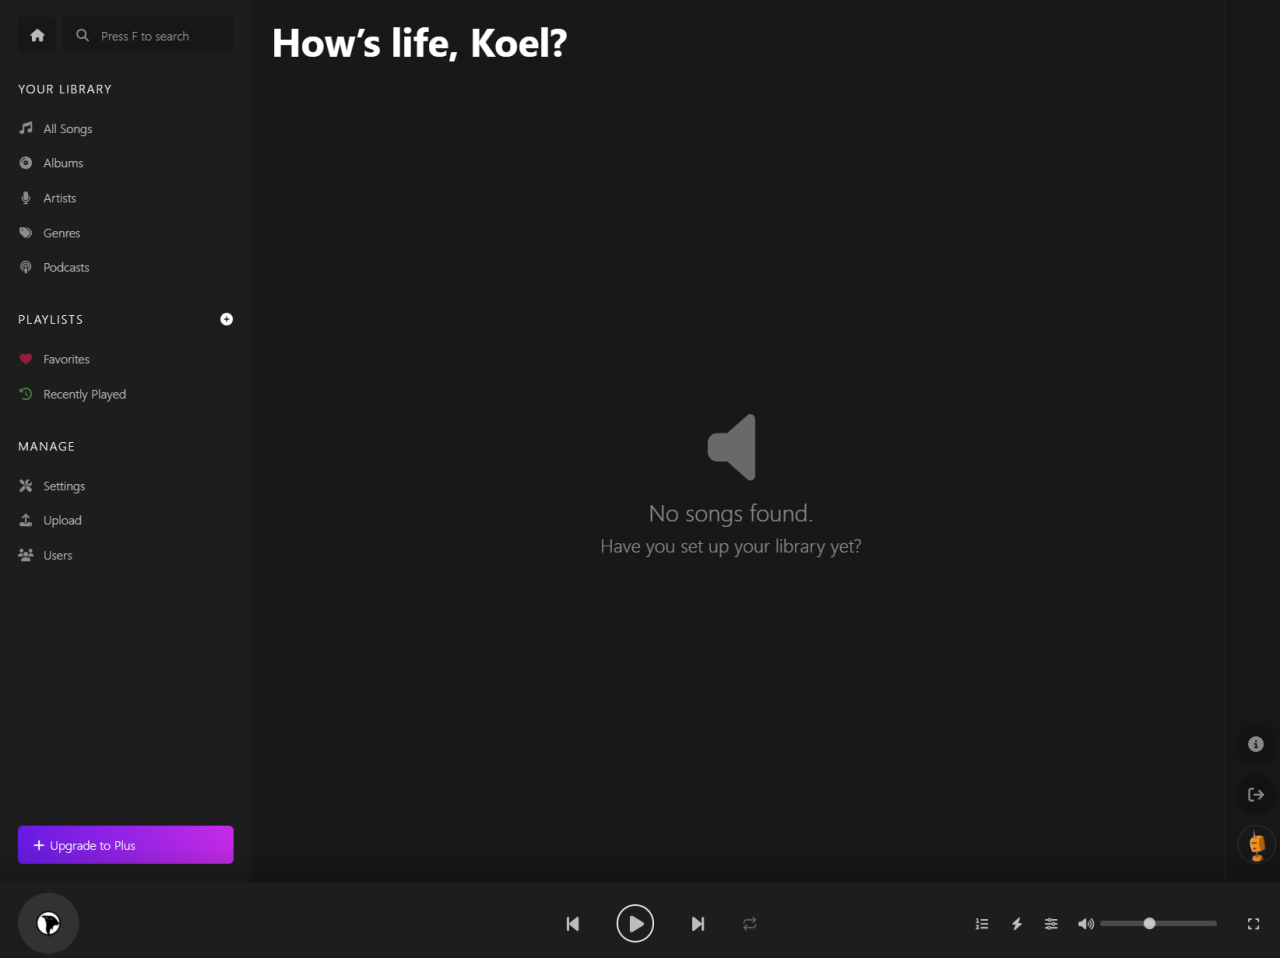Log out with the exit icon

(x=1256, y=795)
